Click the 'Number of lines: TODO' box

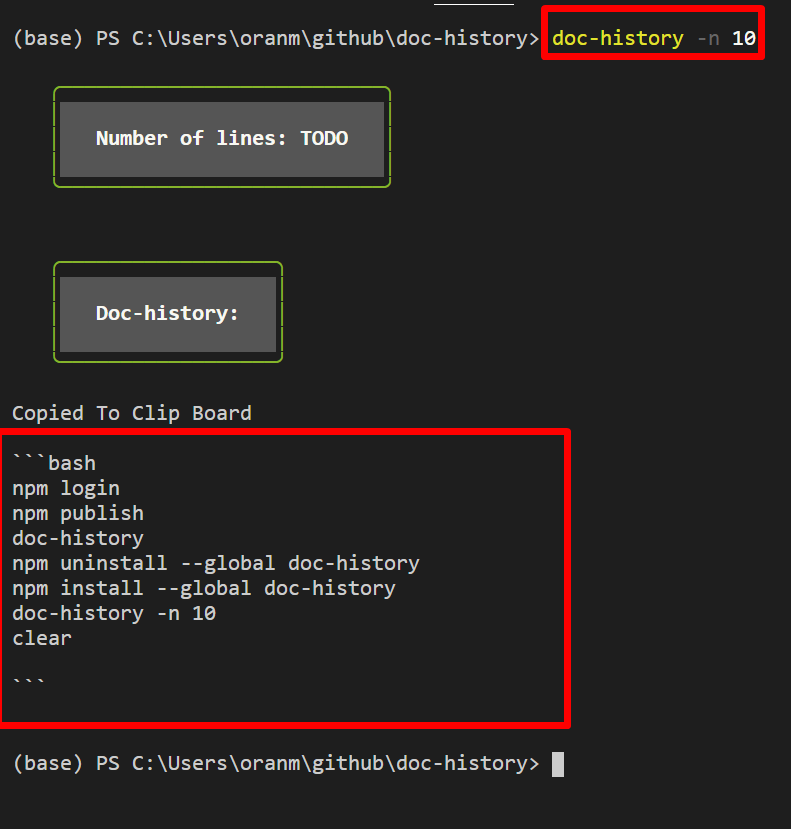pyautogui.click(x=222, y=137)
